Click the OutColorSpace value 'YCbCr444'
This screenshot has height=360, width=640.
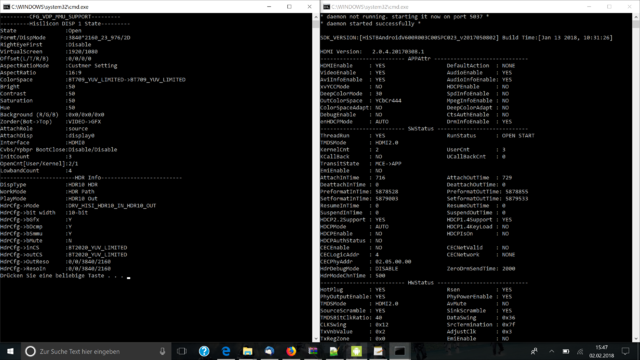pyautogui.click(x=388, y=100)
